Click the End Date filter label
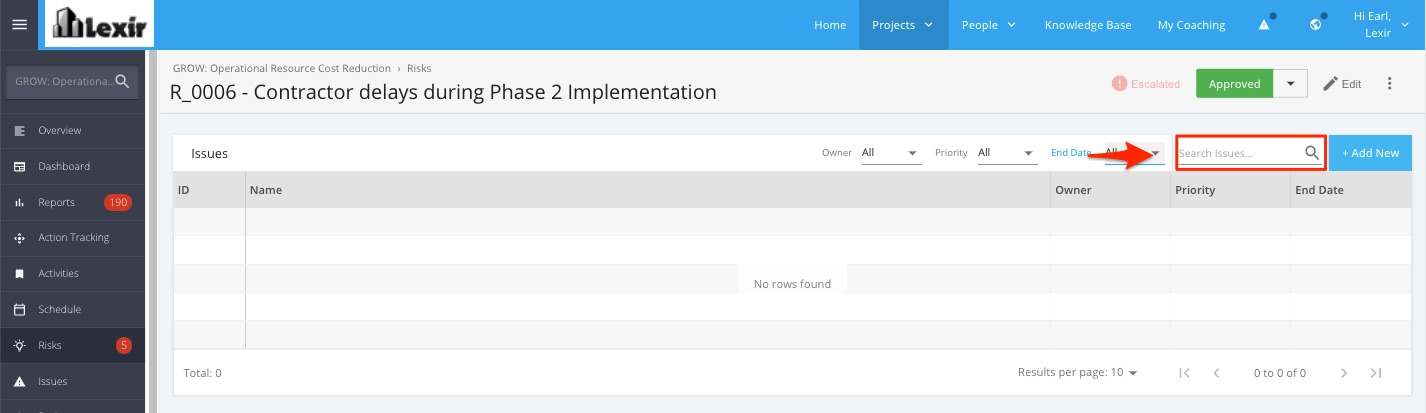1426x413 pixels. [x=1071, y=153]
